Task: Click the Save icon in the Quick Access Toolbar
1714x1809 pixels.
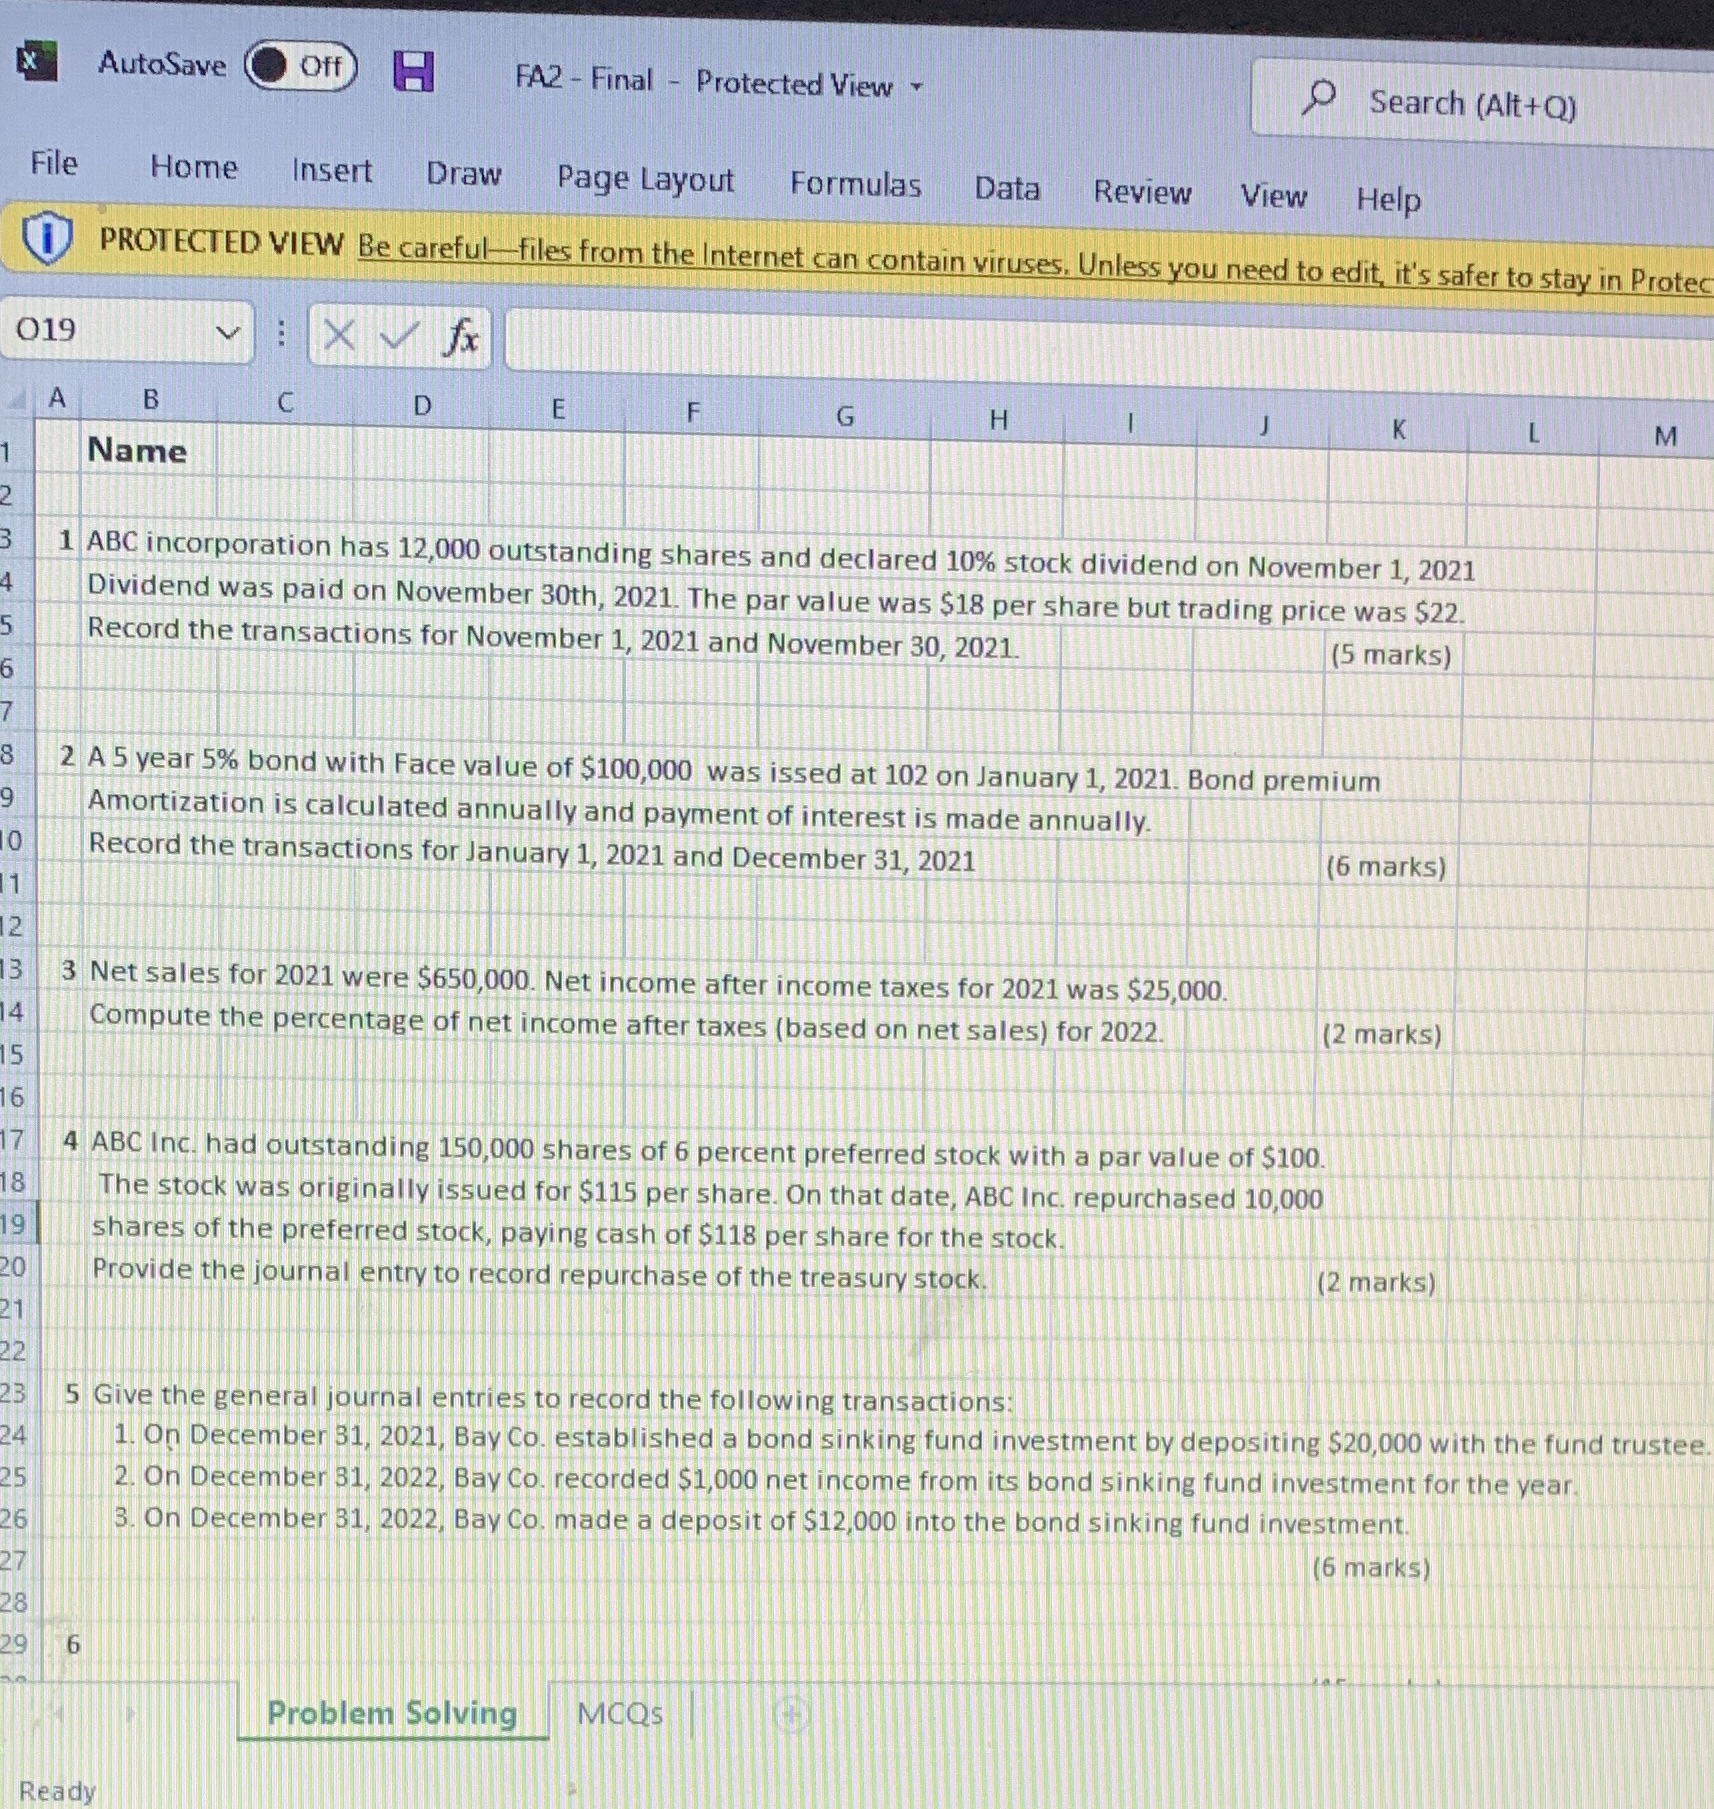Action: pyautogui.click(x=413, y=70)
